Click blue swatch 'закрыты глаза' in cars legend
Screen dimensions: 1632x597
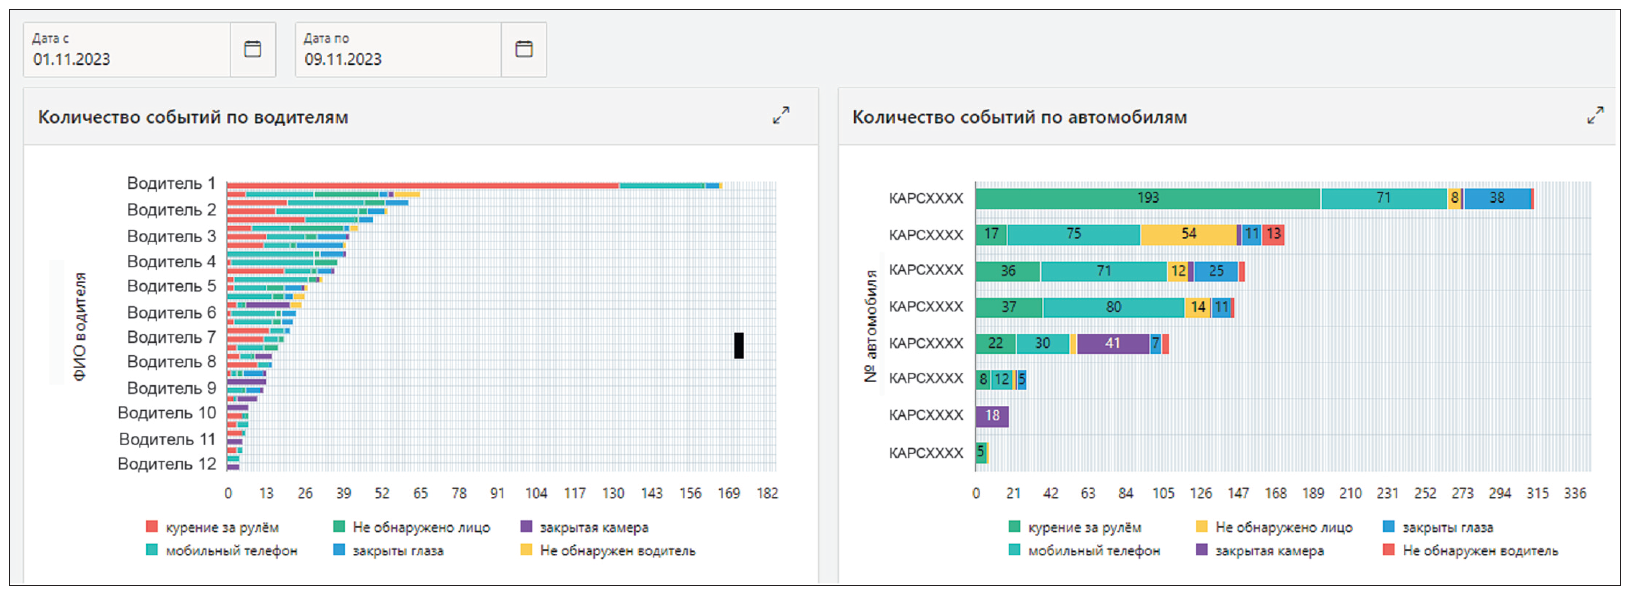[x=1389, y=527]
